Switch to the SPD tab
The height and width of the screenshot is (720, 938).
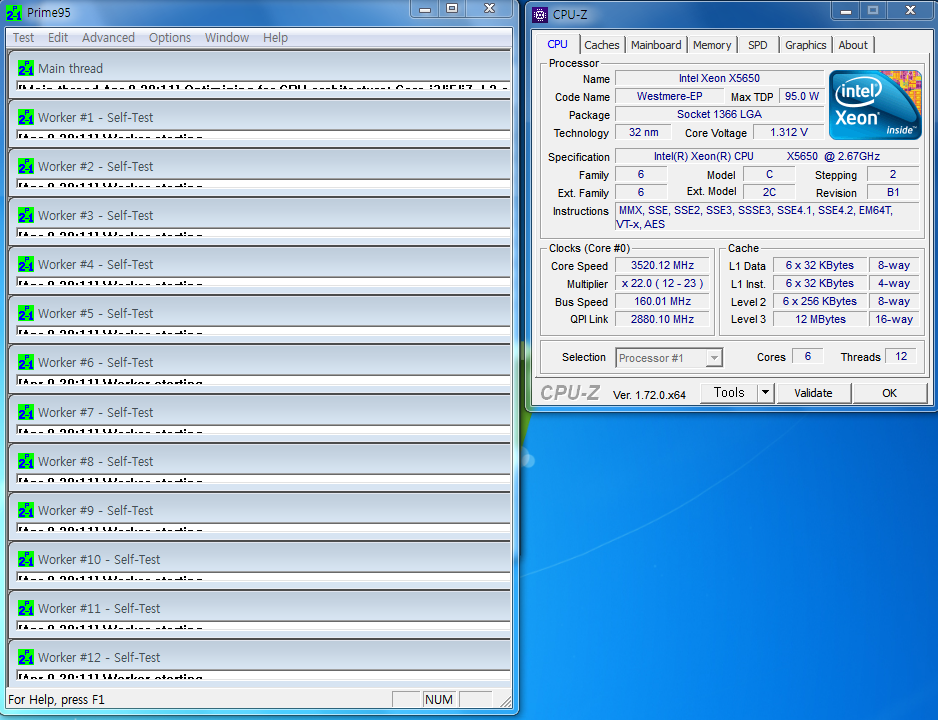(757, 45)
